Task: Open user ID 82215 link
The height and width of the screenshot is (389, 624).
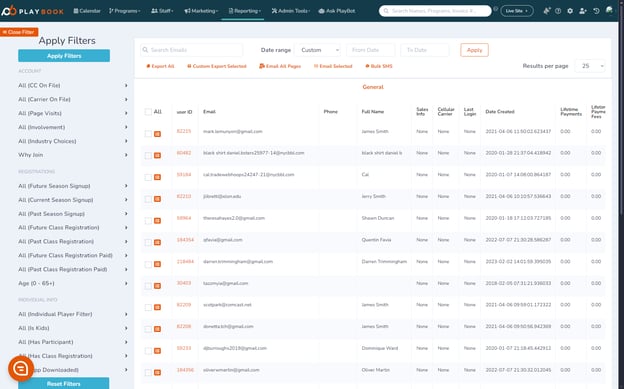Action: pos(184,131)
